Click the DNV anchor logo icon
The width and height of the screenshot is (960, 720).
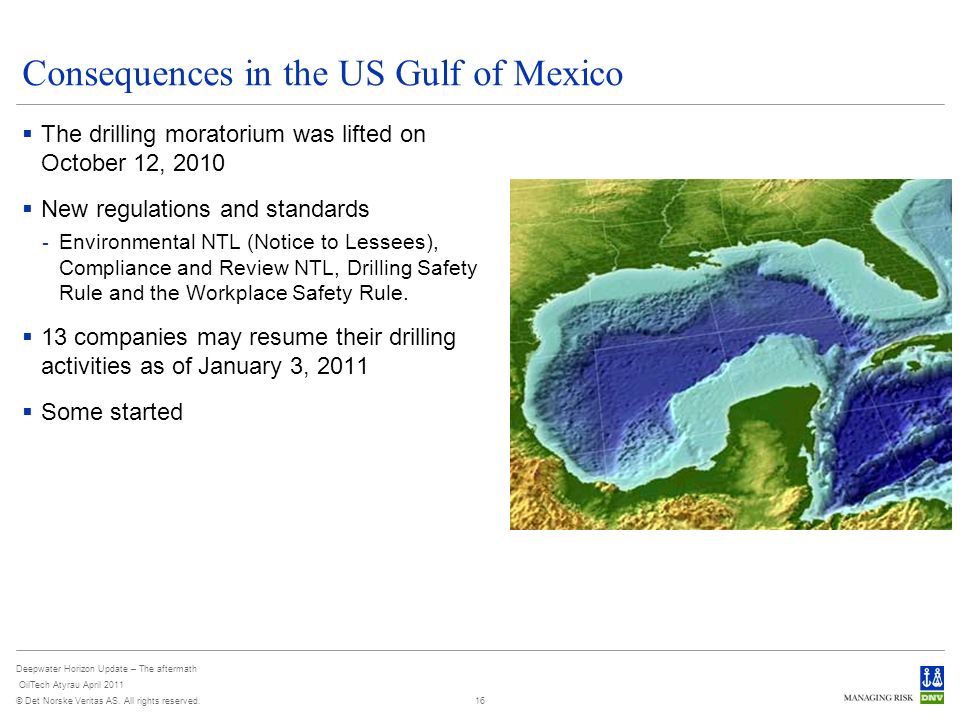932,685
